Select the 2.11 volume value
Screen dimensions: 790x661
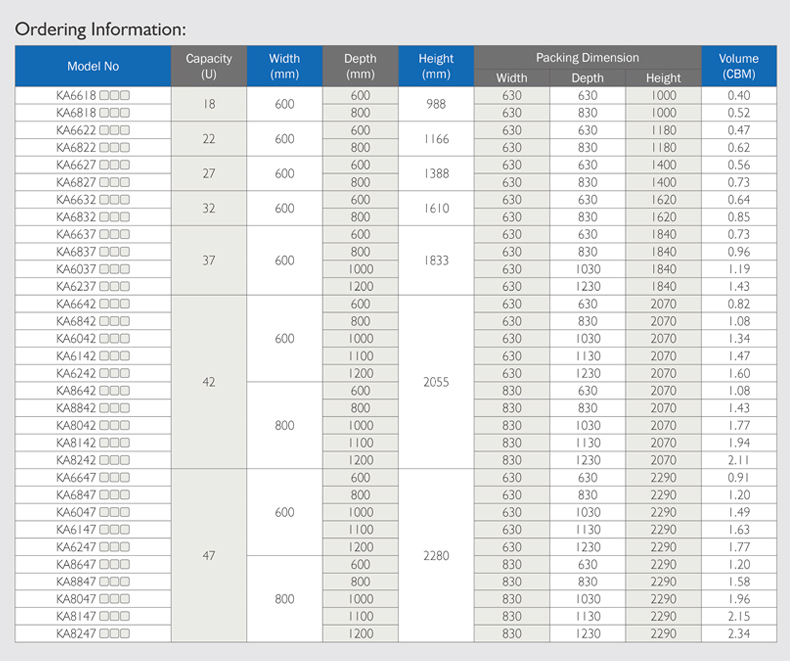click(738, 460)
